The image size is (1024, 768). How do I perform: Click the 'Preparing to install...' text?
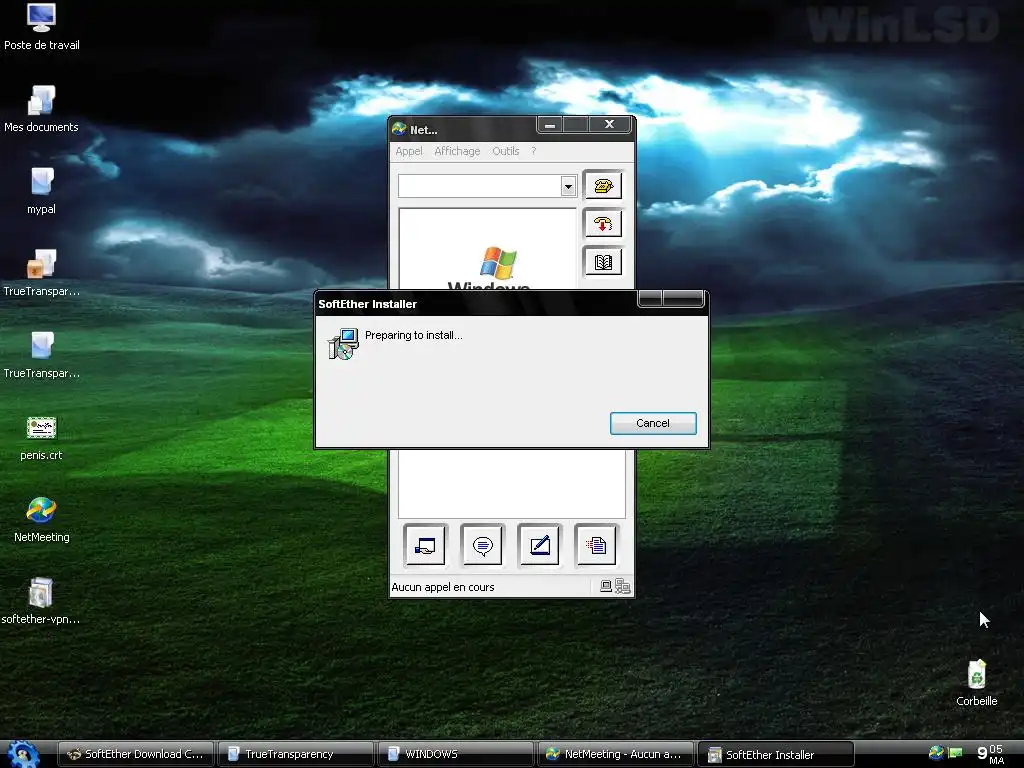(x=413, y=335)
